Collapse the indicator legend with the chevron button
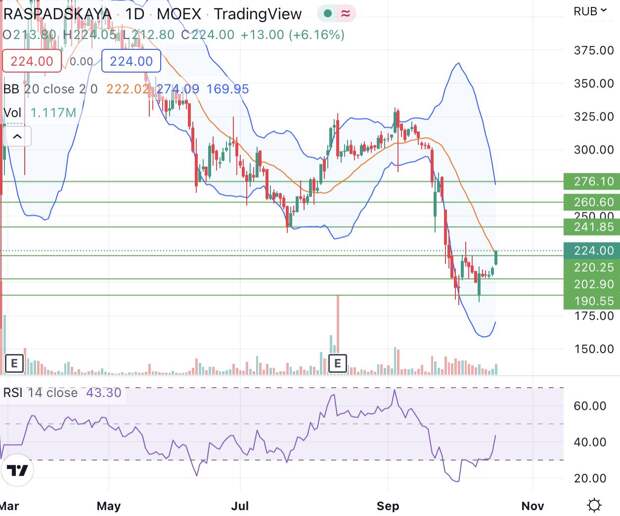620x516 pixels. [17, 137]
